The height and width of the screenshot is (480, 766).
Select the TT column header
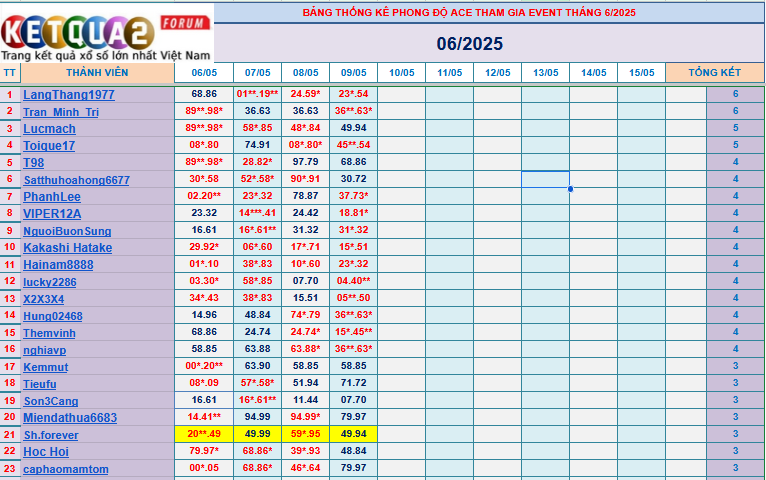(9, 73)
